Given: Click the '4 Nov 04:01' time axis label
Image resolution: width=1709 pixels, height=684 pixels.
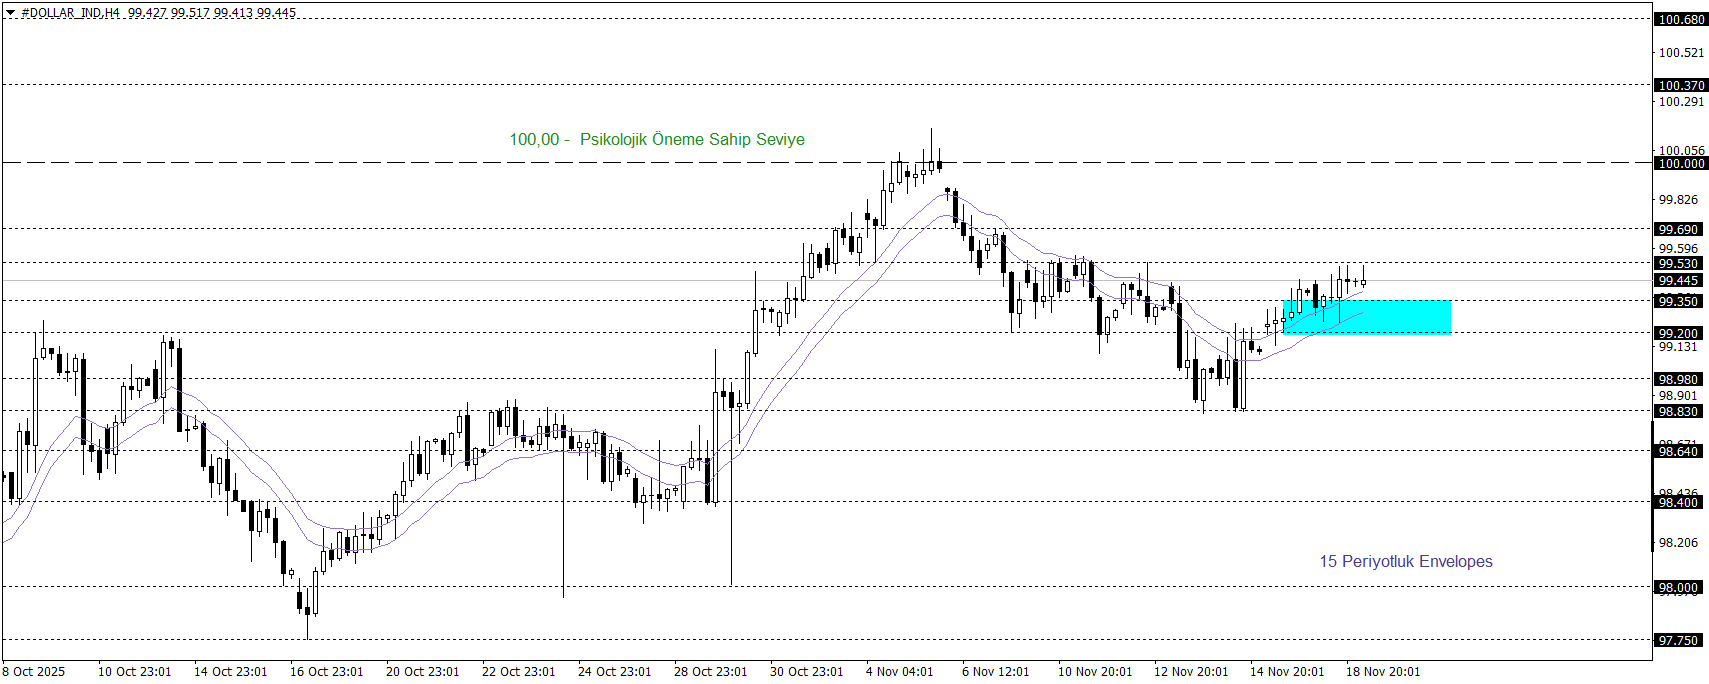Looking at the screenshot, I should tap(899, 672).
